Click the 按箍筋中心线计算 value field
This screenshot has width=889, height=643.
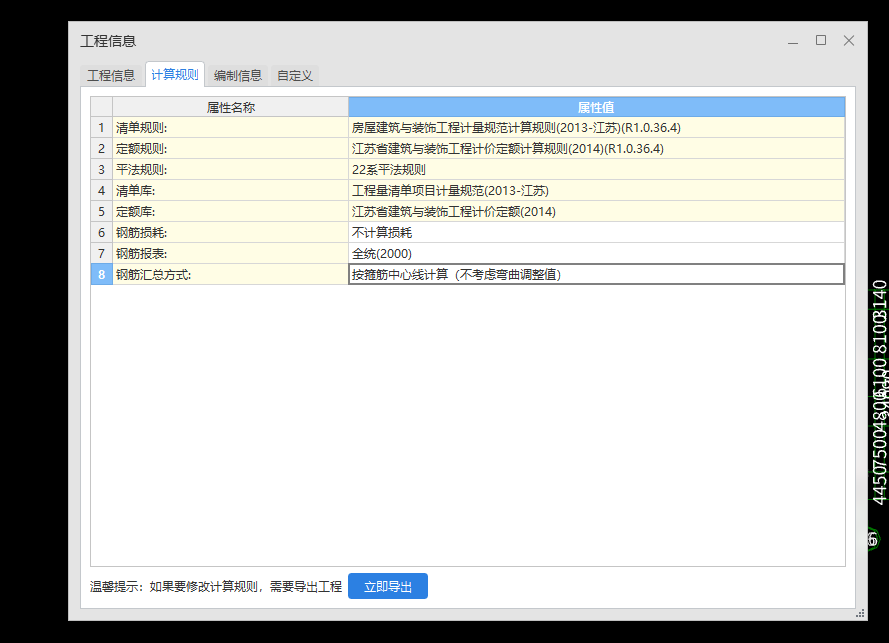(596, 274)
